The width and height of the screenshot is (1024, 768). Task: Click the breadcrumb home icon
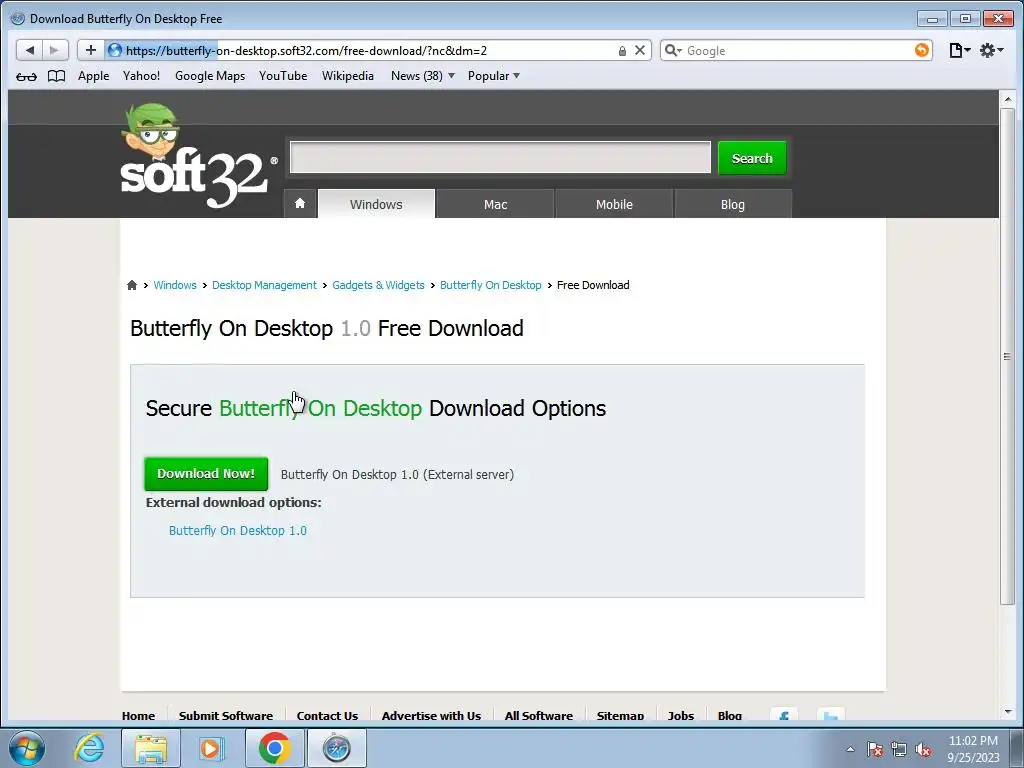coord(132,285)
